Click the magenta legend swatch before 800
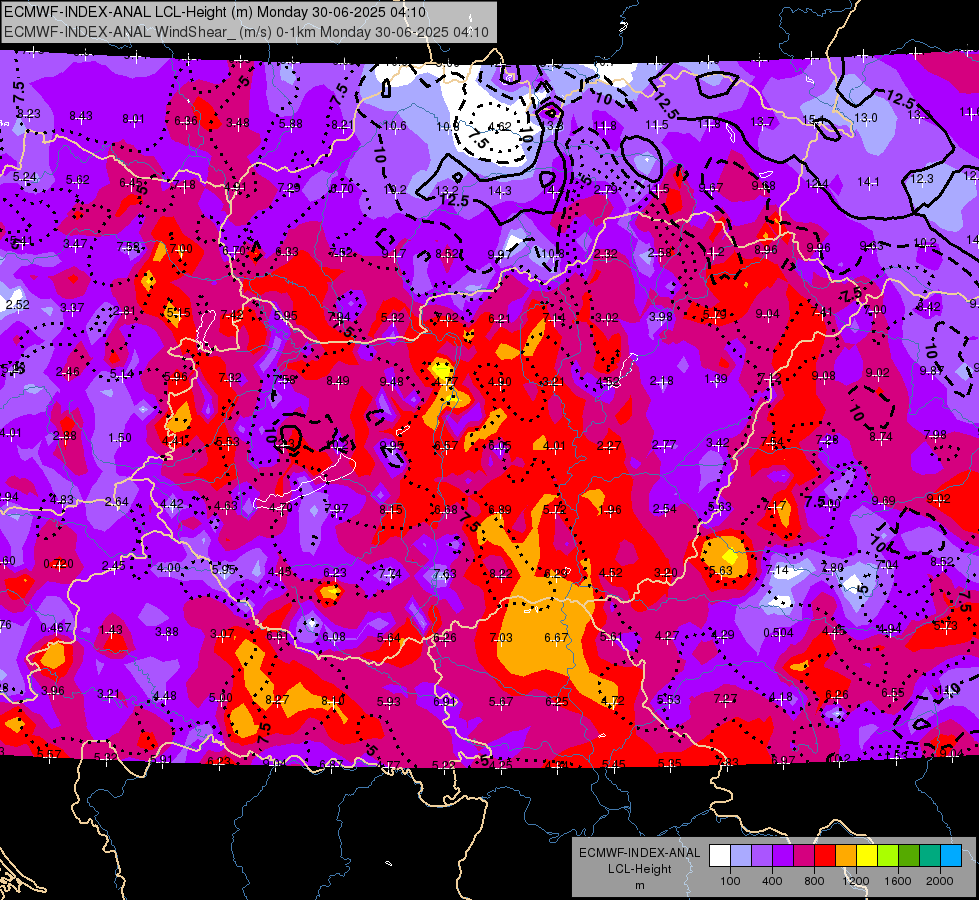Image resolution: width=979 pixels, height=900 pixels. tap(804, 856)
